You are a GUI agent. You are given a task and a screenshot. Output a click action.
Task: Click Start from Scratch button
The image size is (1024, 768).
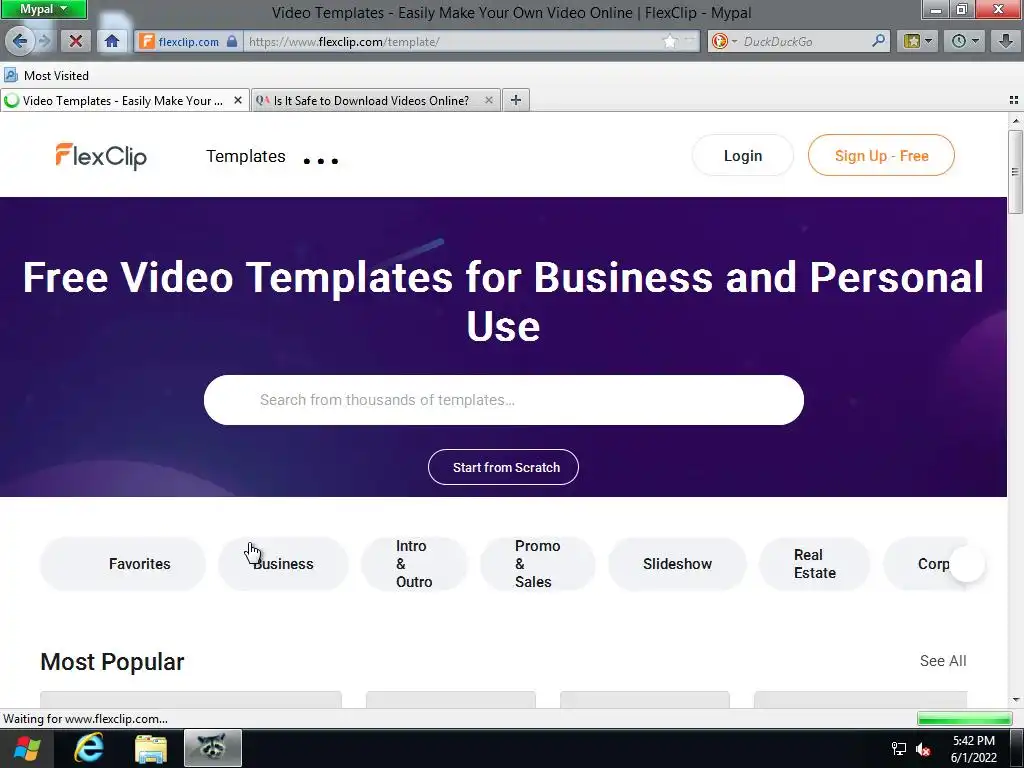[x=504, y=467]
